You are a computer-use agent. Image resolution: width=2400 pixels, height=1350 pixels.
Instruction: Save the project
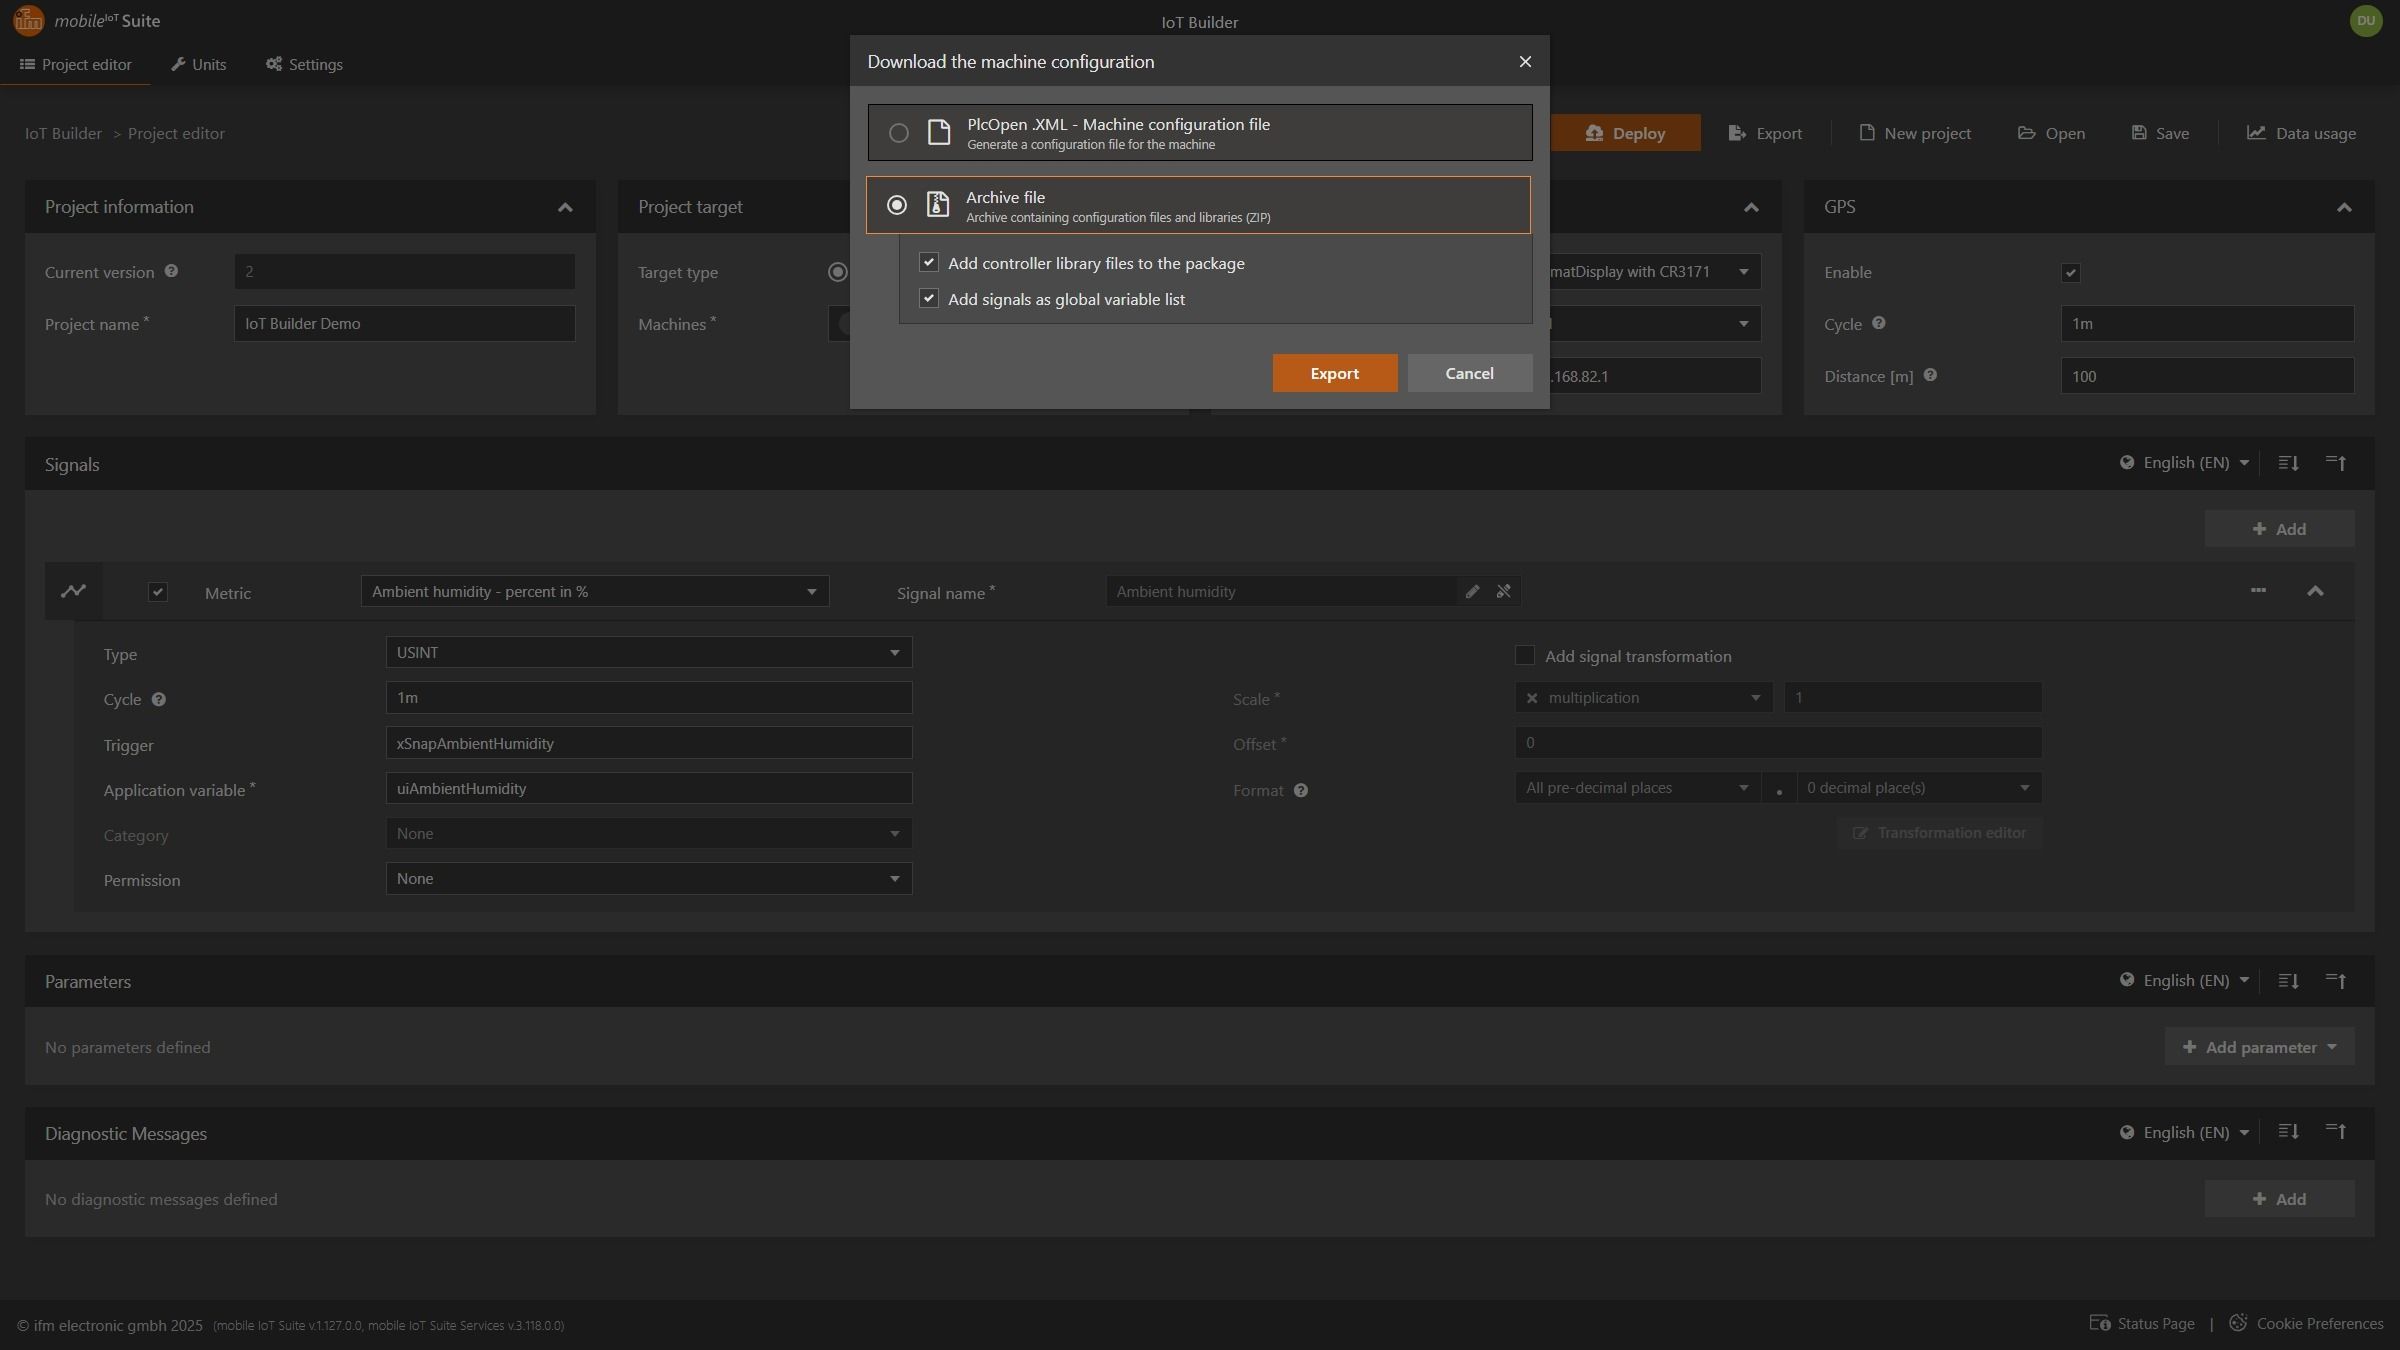2160,133
